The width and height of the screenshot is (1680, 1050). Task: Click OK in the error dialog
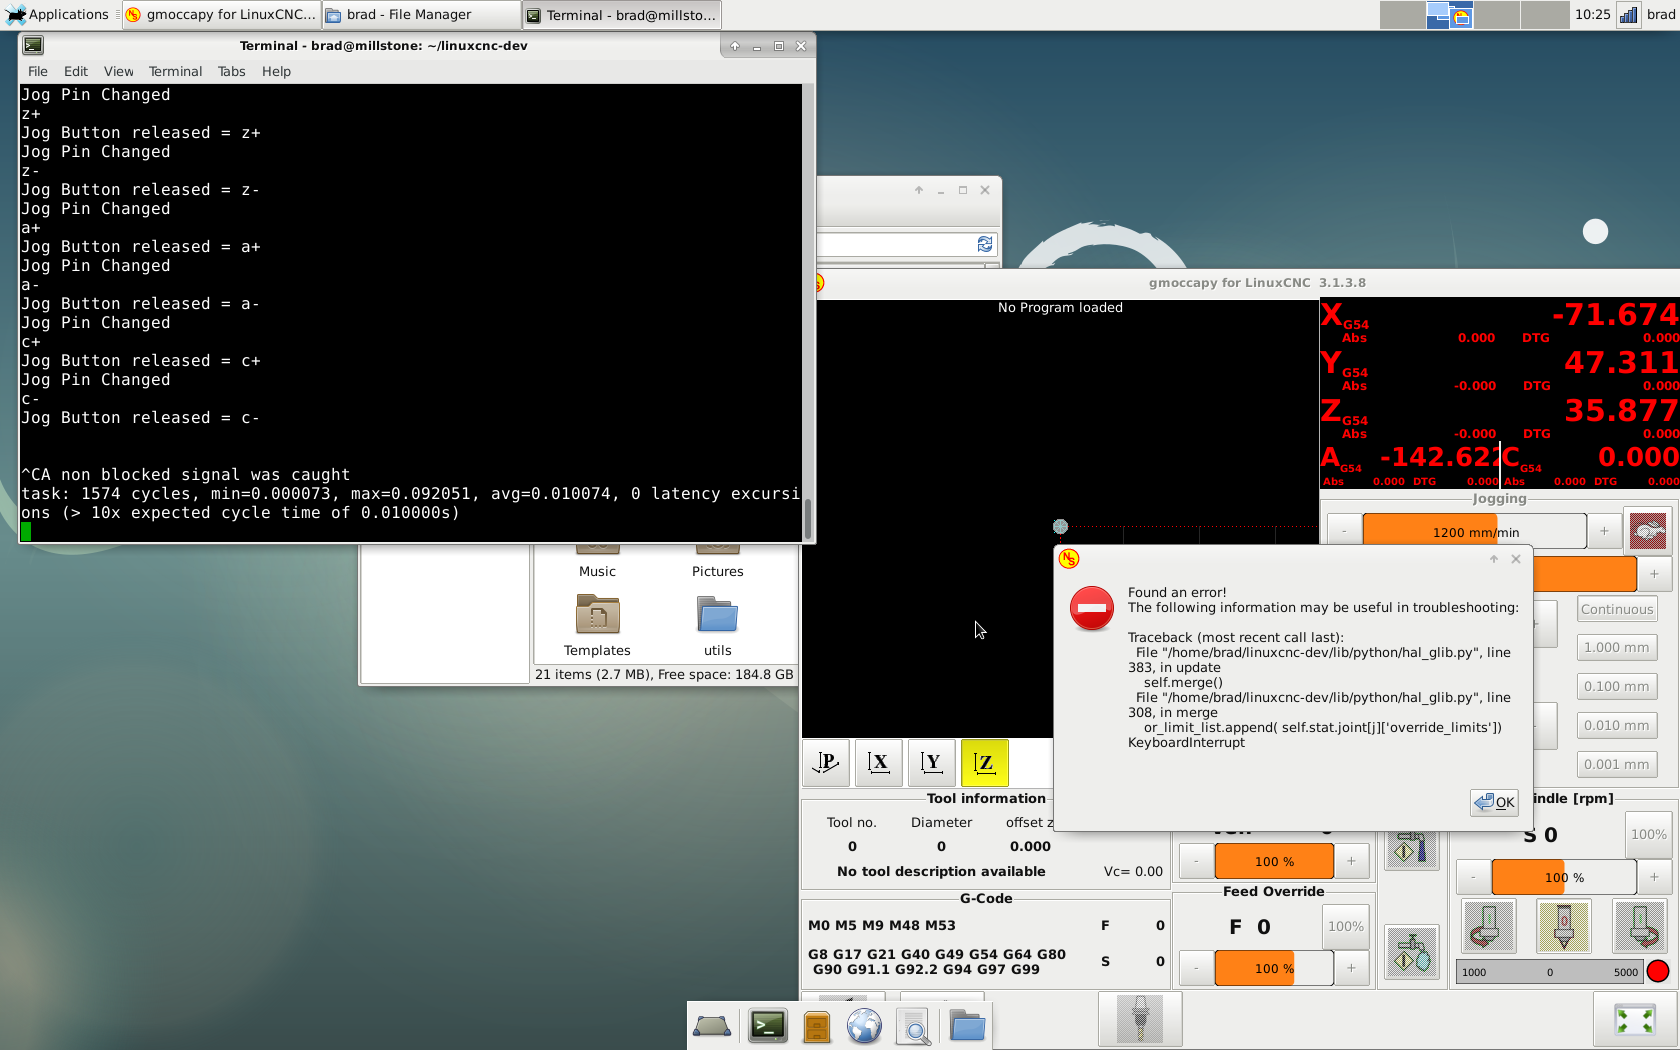1495,802
